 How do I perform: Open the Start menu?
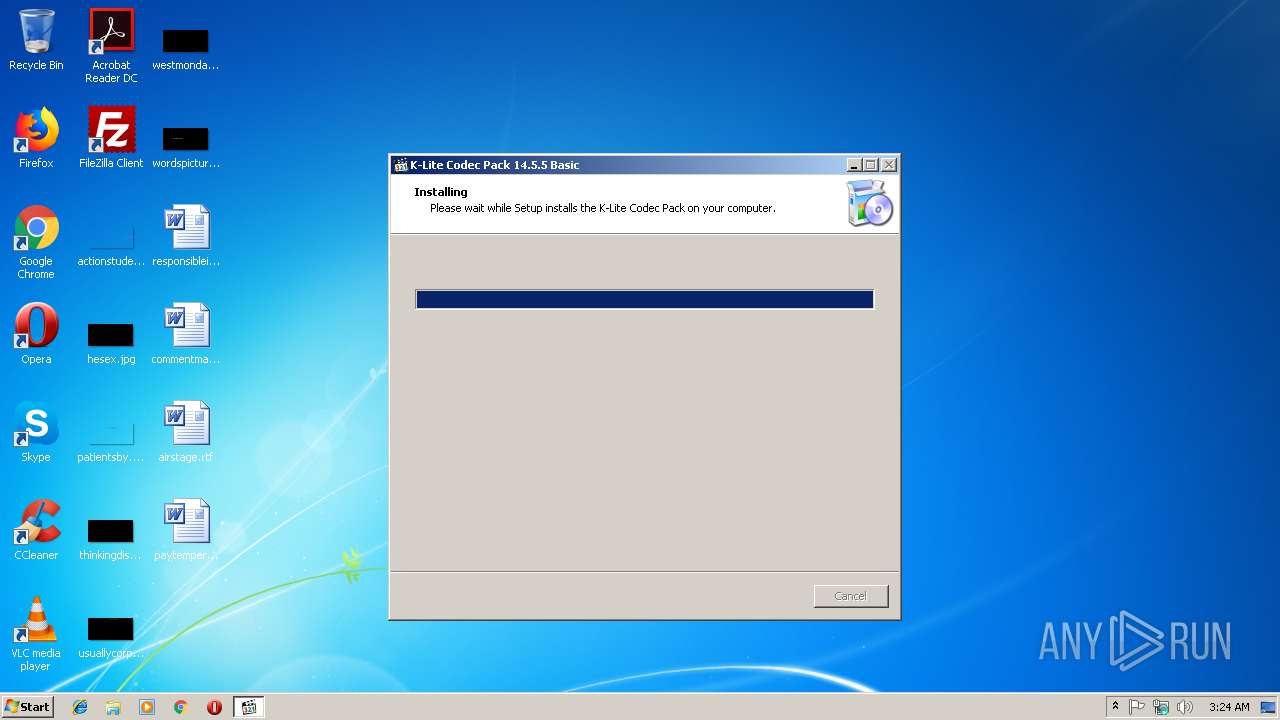pyautogui.click(x=27, y=707)
